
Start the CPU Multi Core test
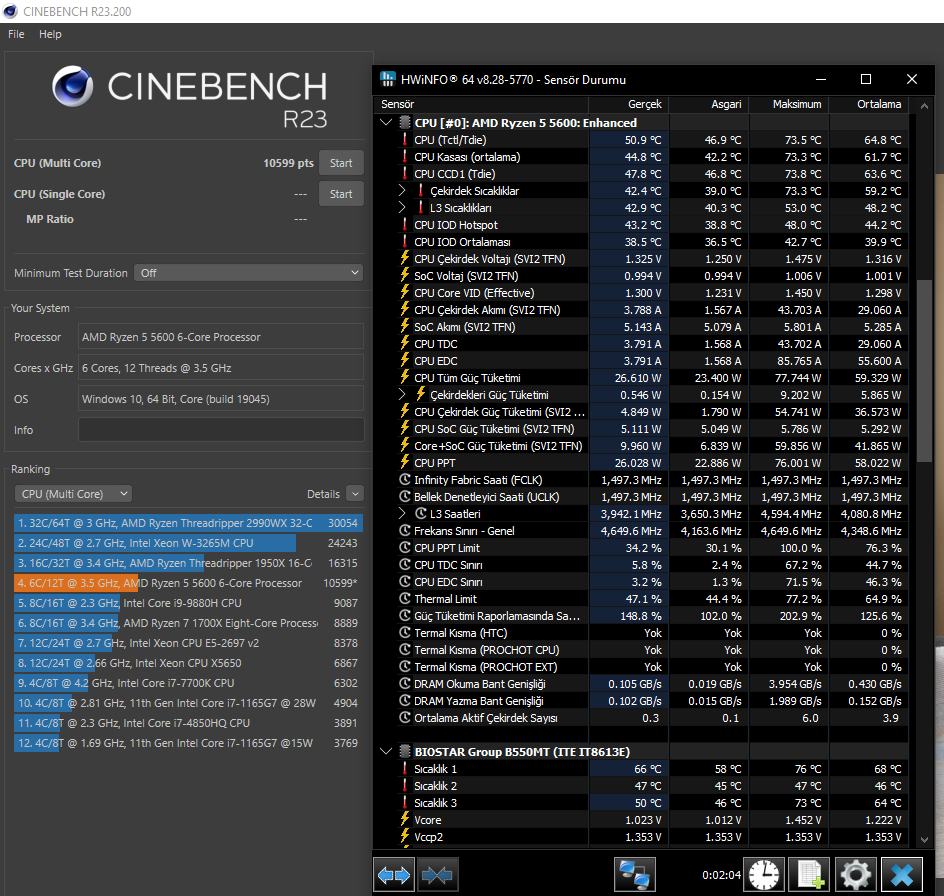pyautogui.click(x=341, y=163)
